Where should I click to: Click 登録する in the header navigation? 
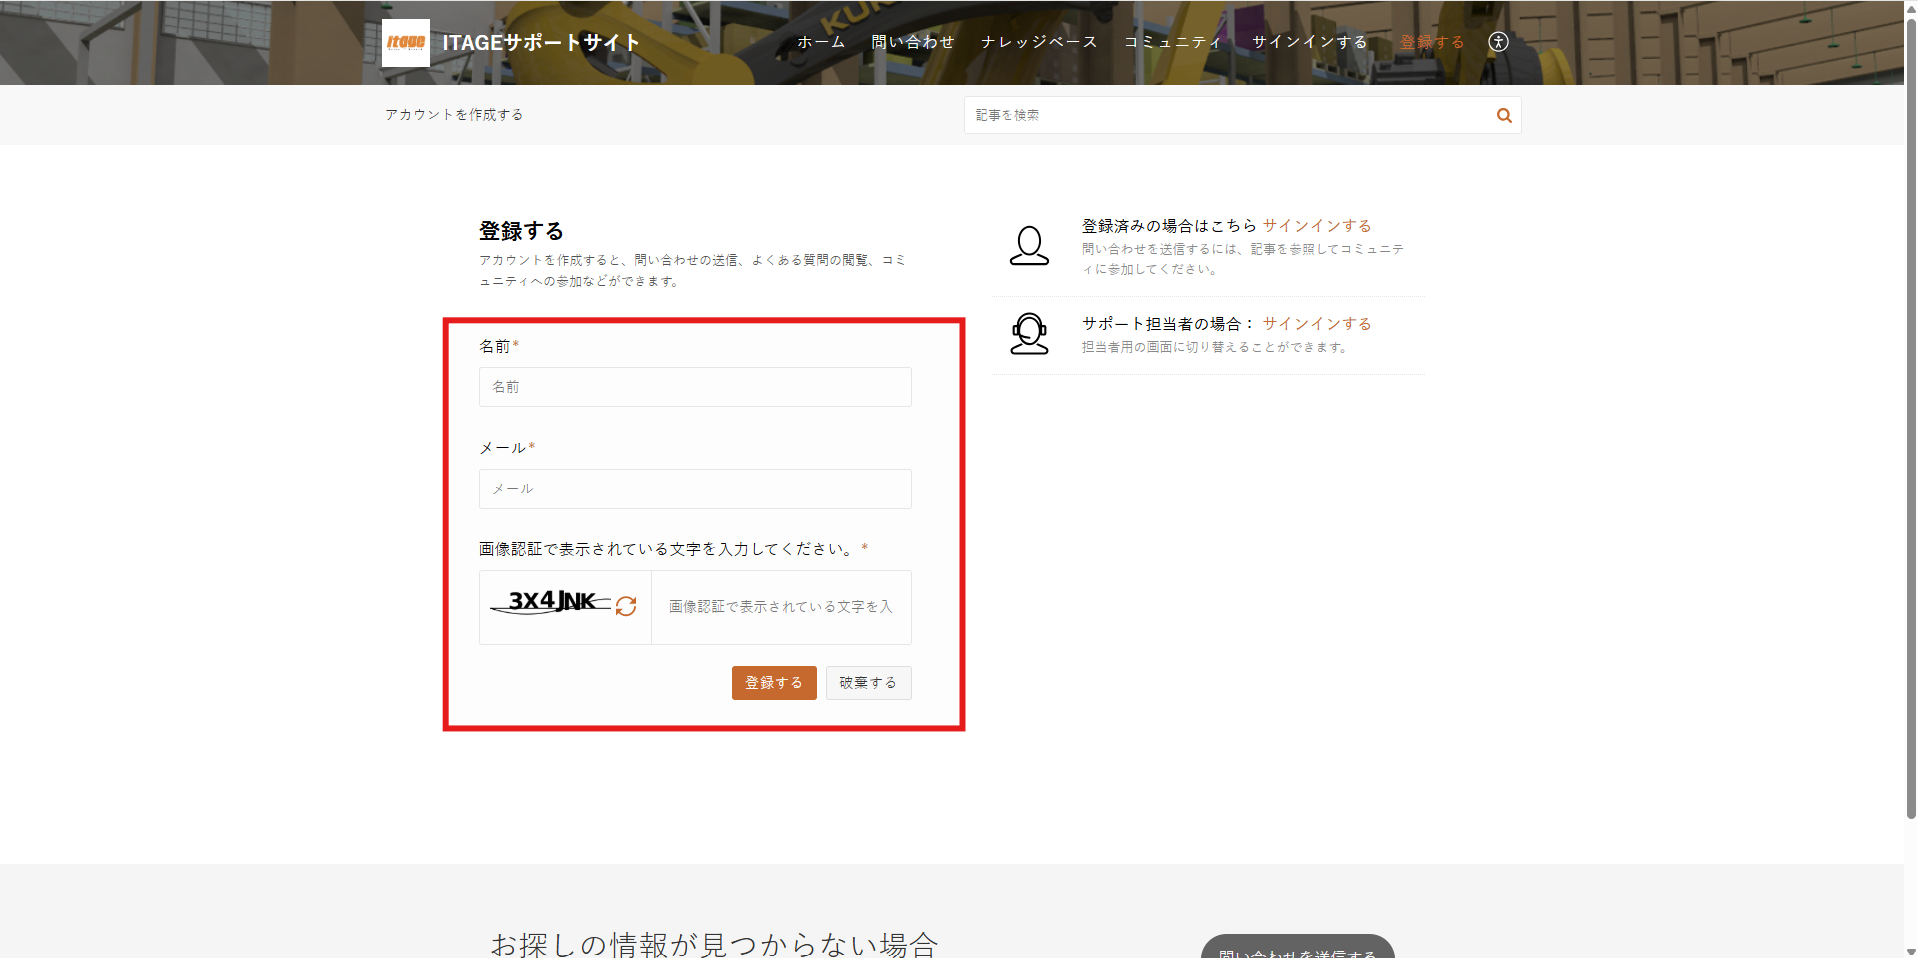[1432, 42]
